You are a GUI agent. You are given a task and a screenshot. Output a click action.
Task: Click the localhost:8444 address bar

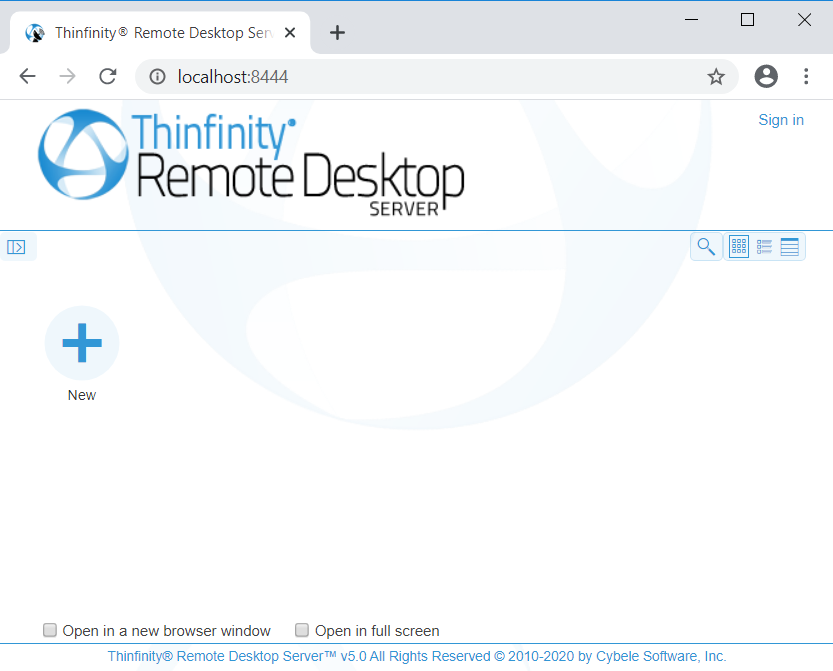tap(437, 77)
